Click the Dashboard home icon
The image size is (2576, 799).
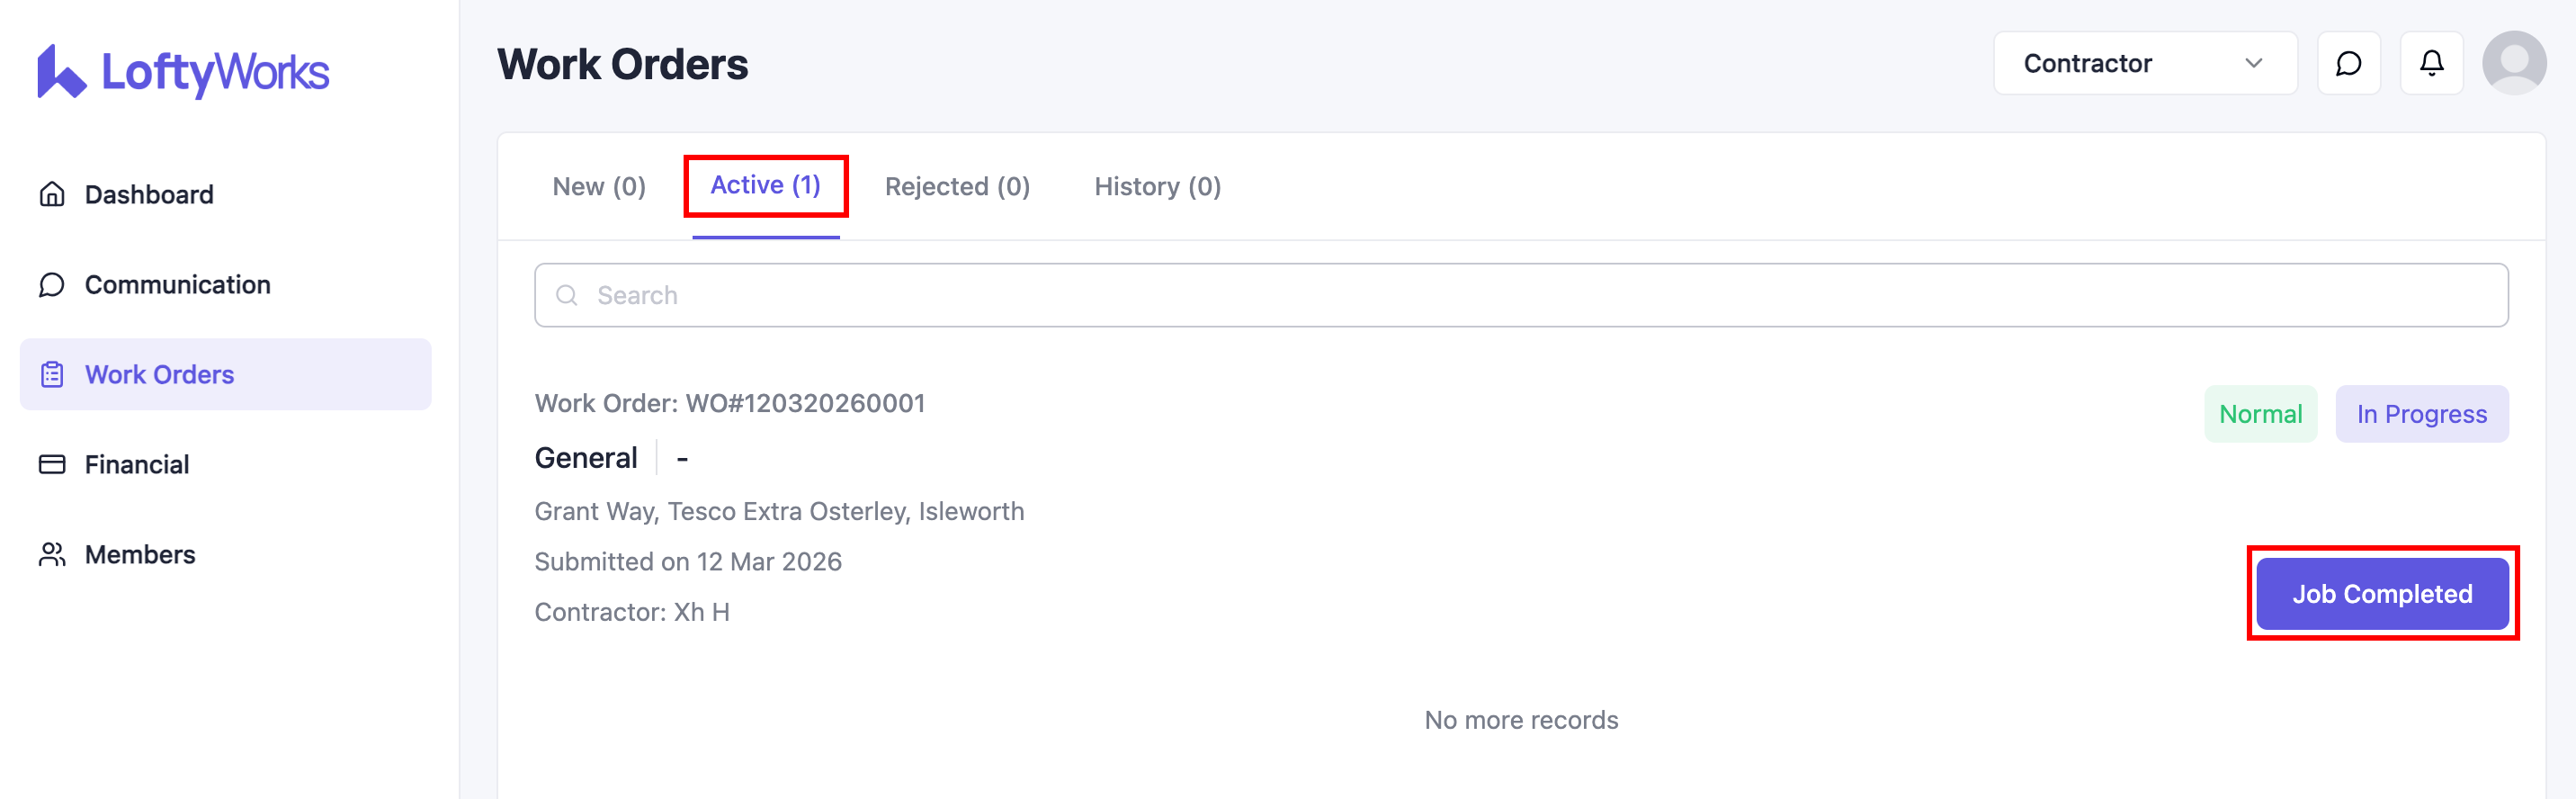click(x=52, y=194)
